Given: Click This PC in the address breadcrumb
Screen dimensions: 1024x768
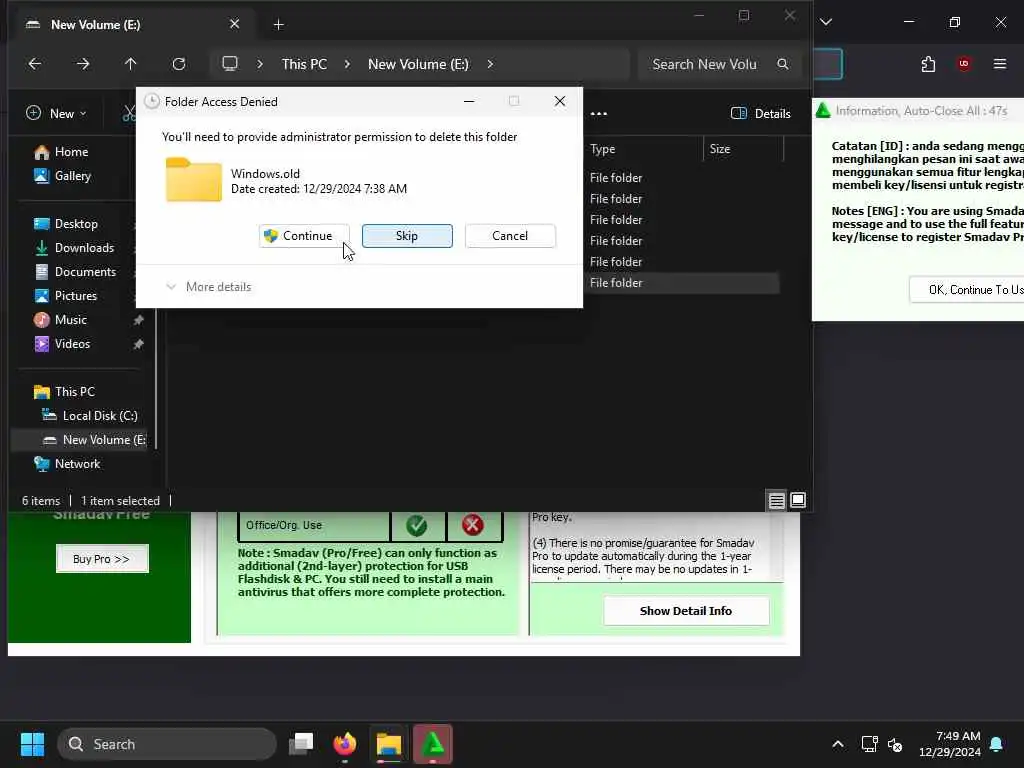Looking at the screenshot, I should [304, 64].
